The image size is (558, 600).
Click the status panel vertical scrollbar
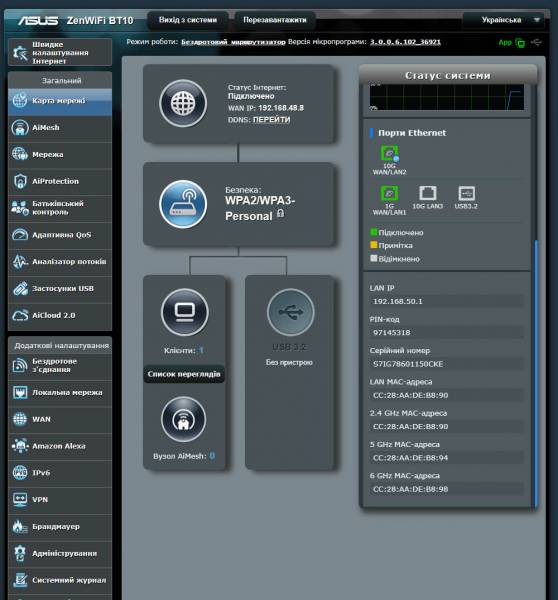(x=536, y=373)
